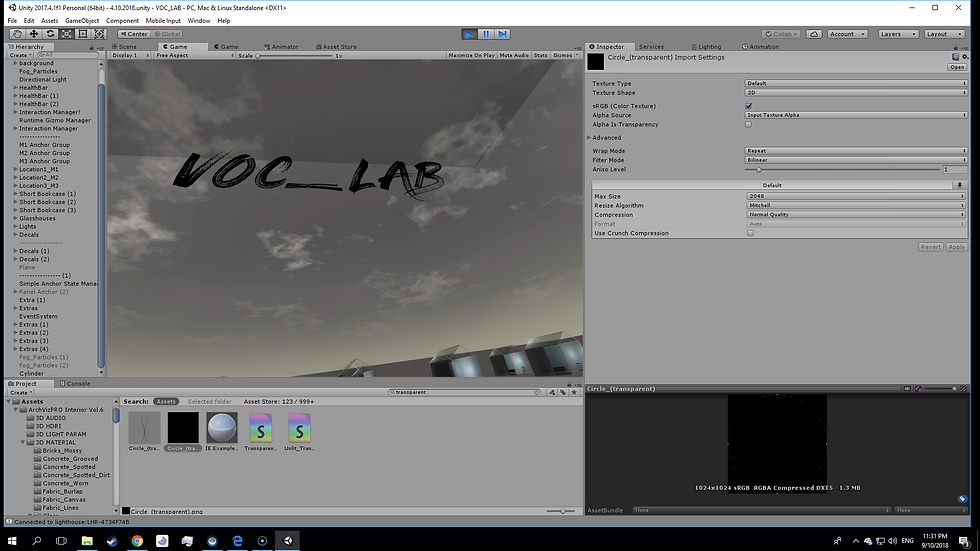The width and height of the screenshot is (980, 551).
Task: Enable Use Crunch Compression checkbox
Action: [x=750, y=233]
